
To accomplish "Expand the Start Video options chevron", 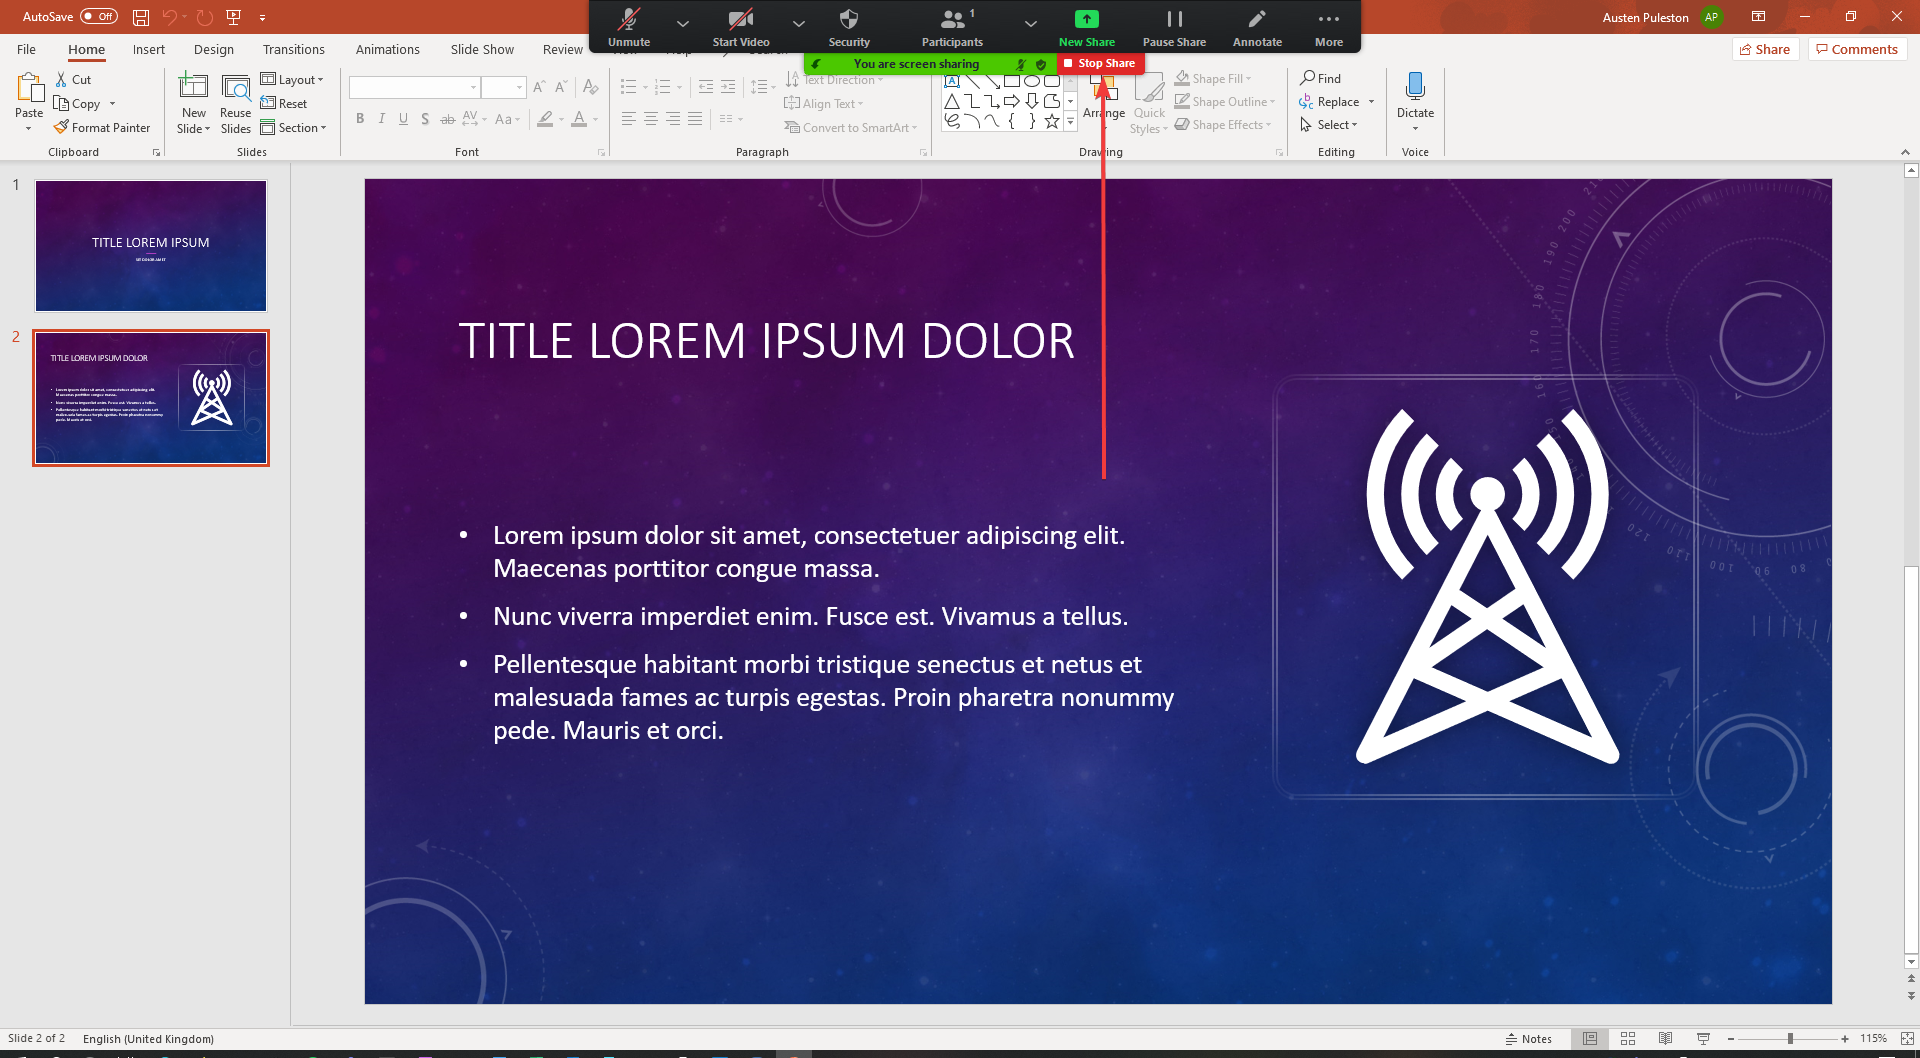I will click(x=799, y=23).
